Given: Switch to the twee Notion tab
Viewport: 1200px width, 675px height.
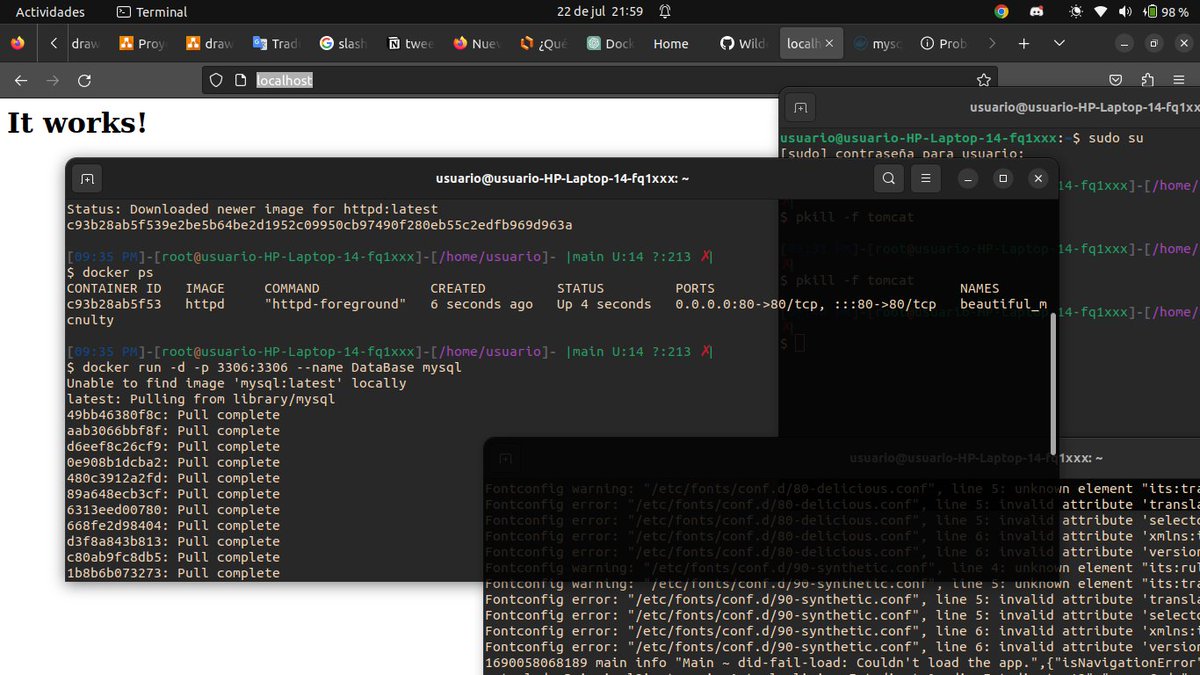Looking at the screenshot, I should pyautogui.click(x=410, y=44).
